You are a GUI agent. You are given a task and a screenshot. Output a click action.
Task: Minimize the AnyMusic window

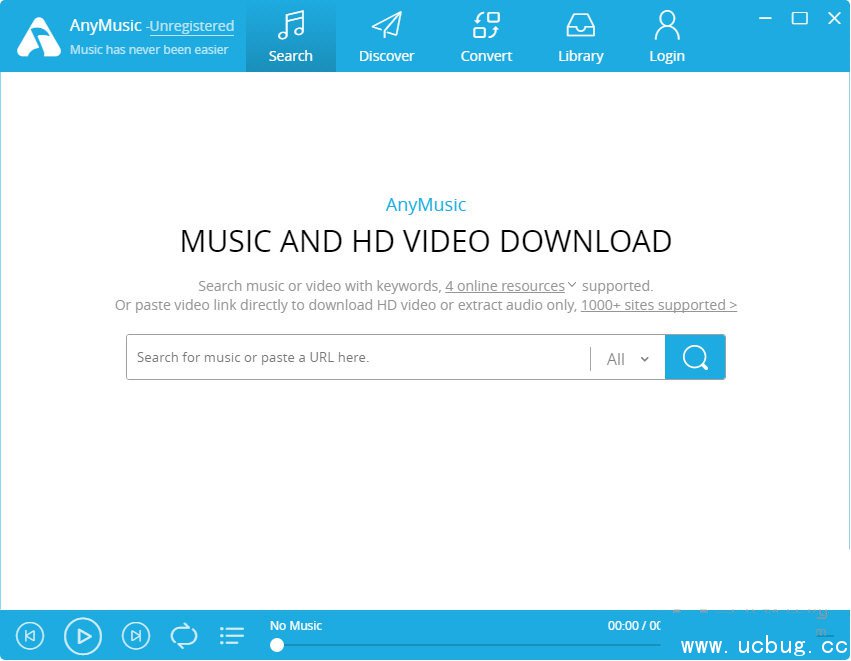765,19
